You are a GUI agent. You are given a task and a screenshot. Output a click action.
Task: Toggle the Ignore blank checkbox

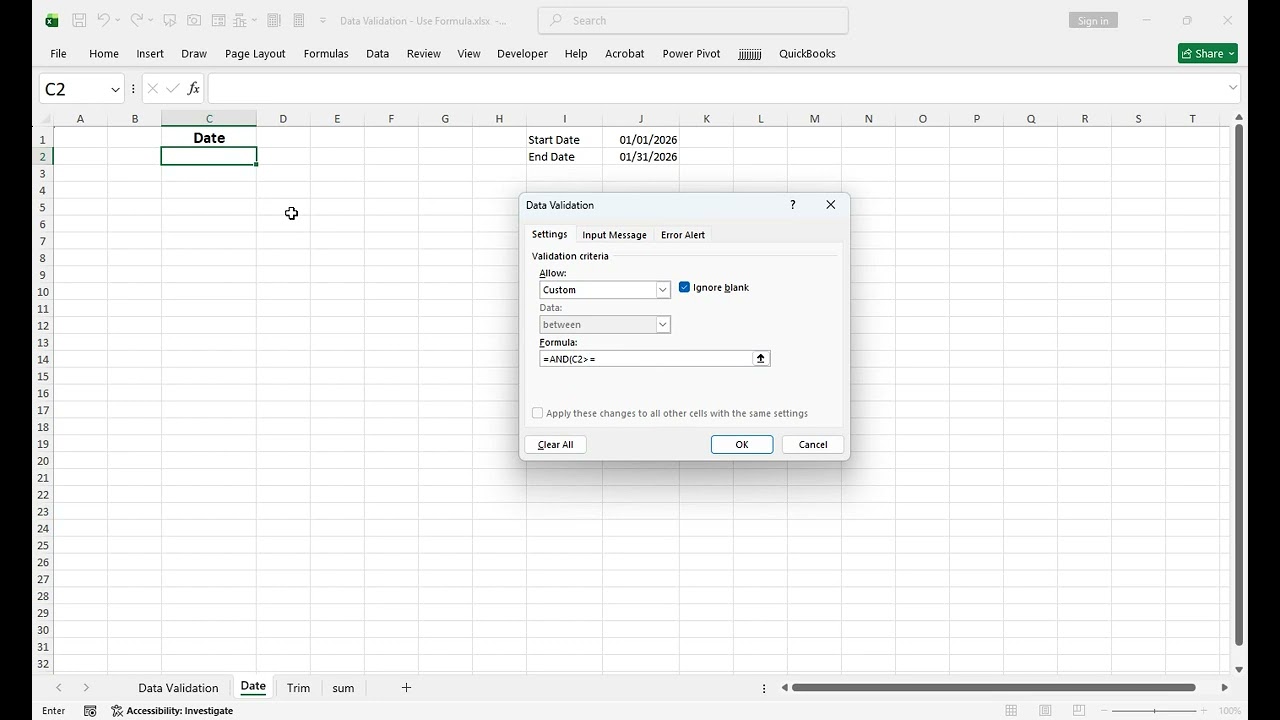click(x=685, y=288)
